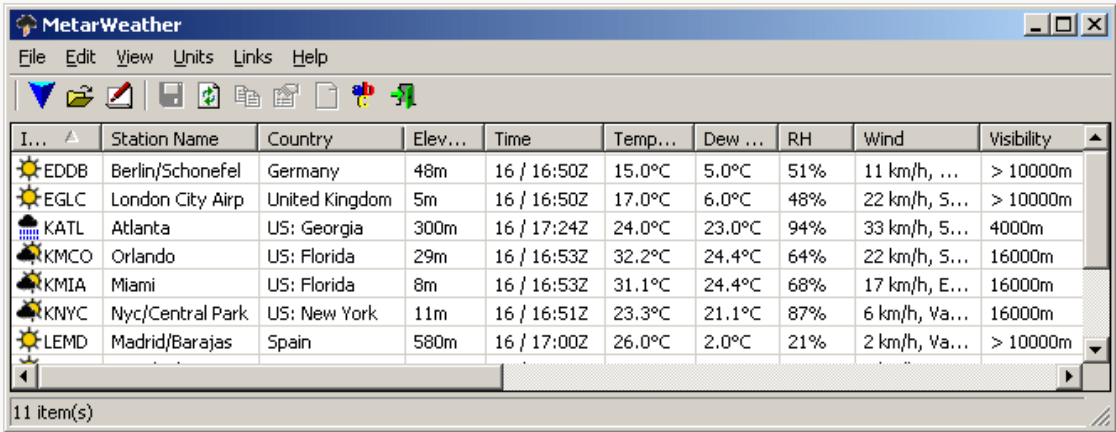The width and height of the screenshot is (1116, 432).
Task: Sort by Elevation column header
Action: click(444, 139)
